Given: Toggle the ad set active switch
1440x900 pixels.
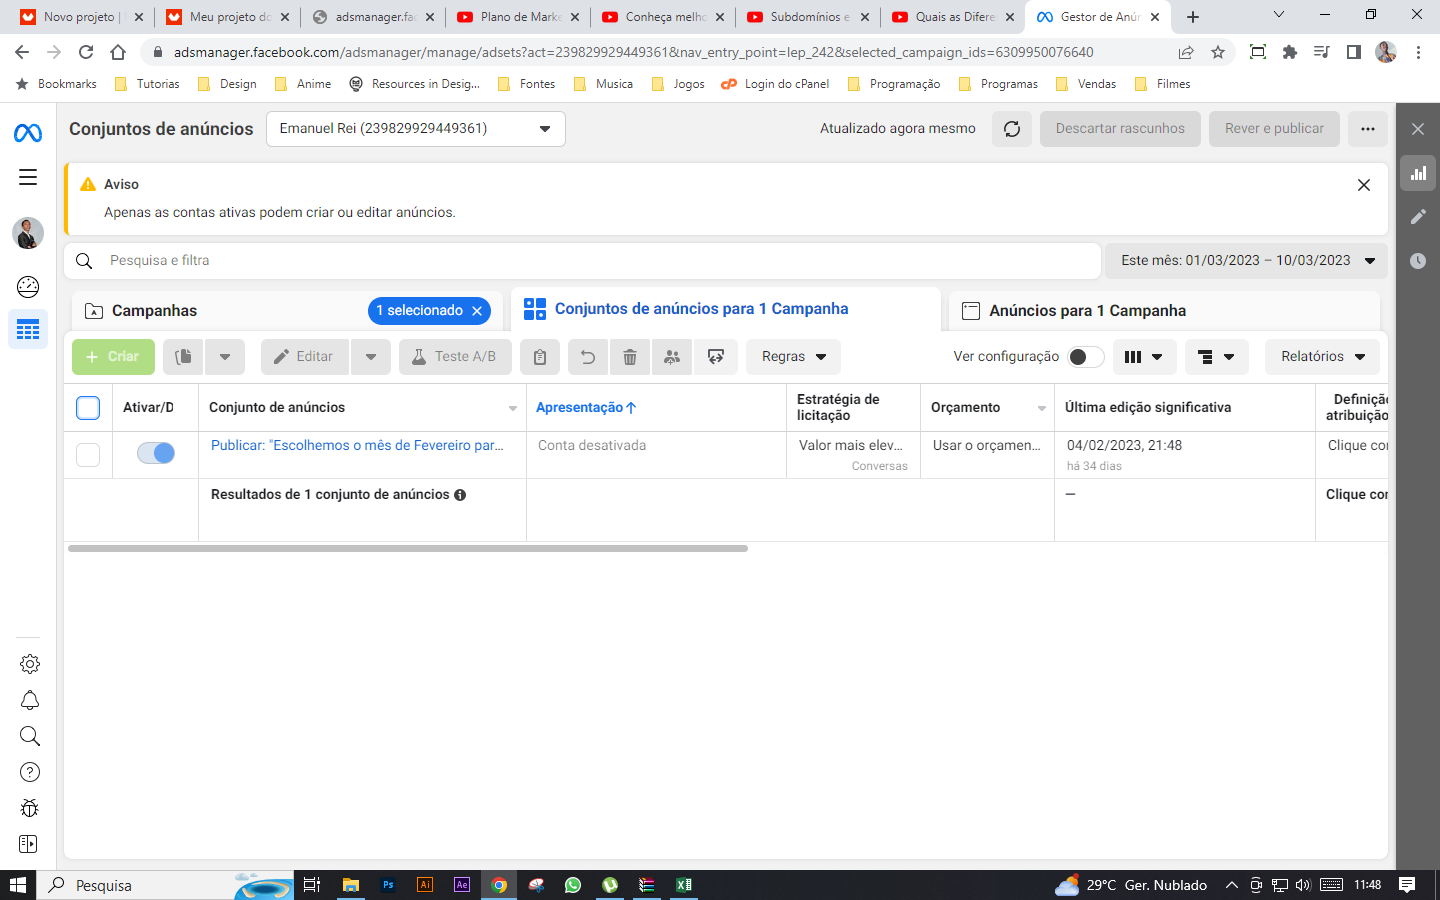Looking at the screenshot, I should (156, 453).
